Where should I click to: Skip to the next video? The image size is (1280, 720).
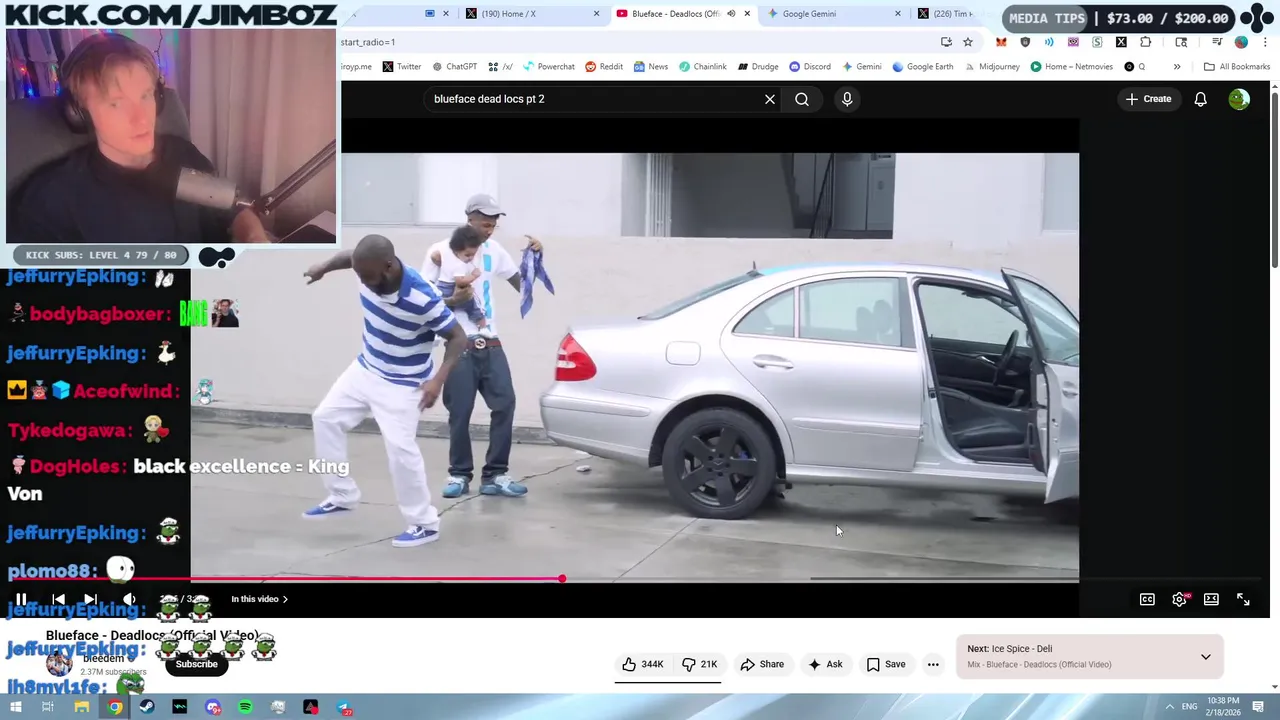90,600
